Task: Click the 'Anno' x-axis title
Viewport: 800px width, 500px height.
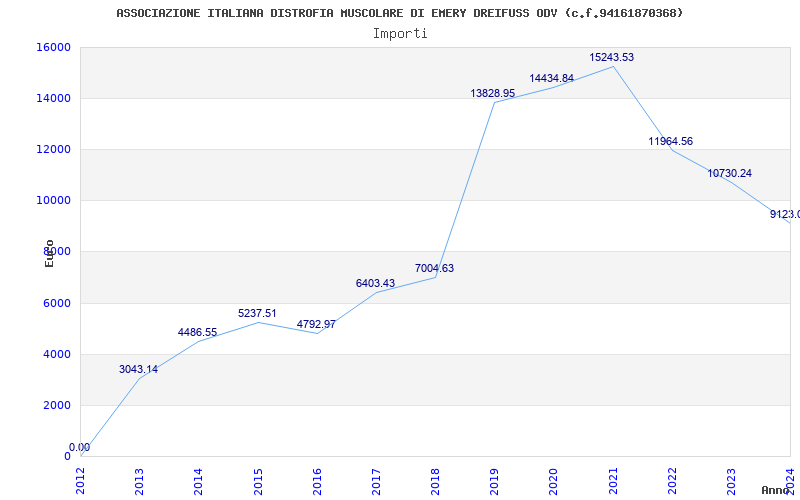Action: pos(776,490)
